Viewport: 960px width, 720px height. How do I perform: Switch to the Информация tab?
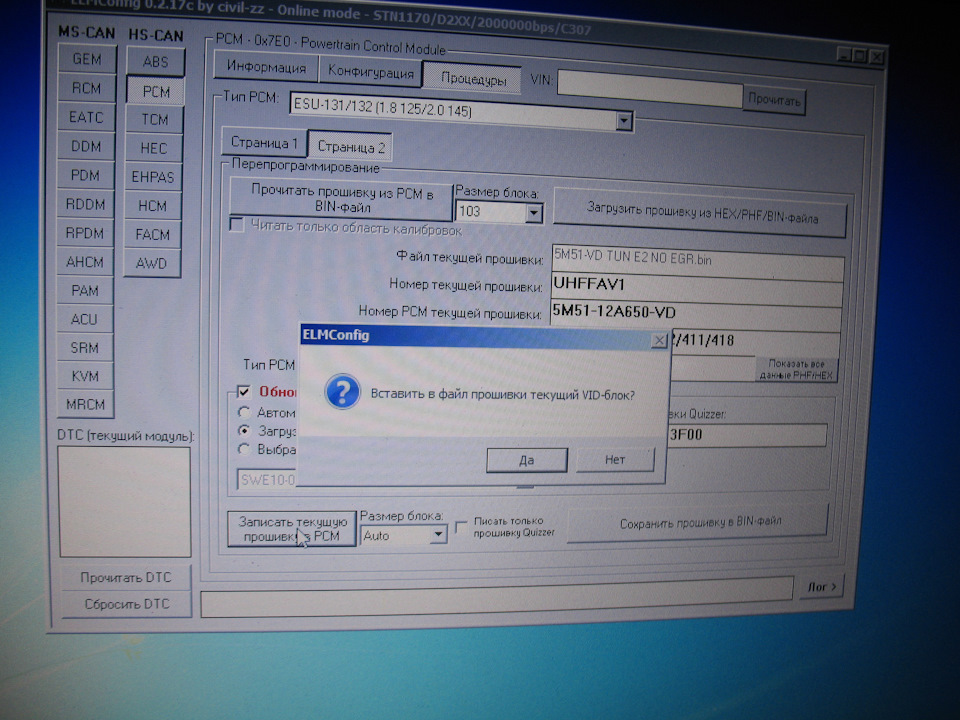pos(266,67)
